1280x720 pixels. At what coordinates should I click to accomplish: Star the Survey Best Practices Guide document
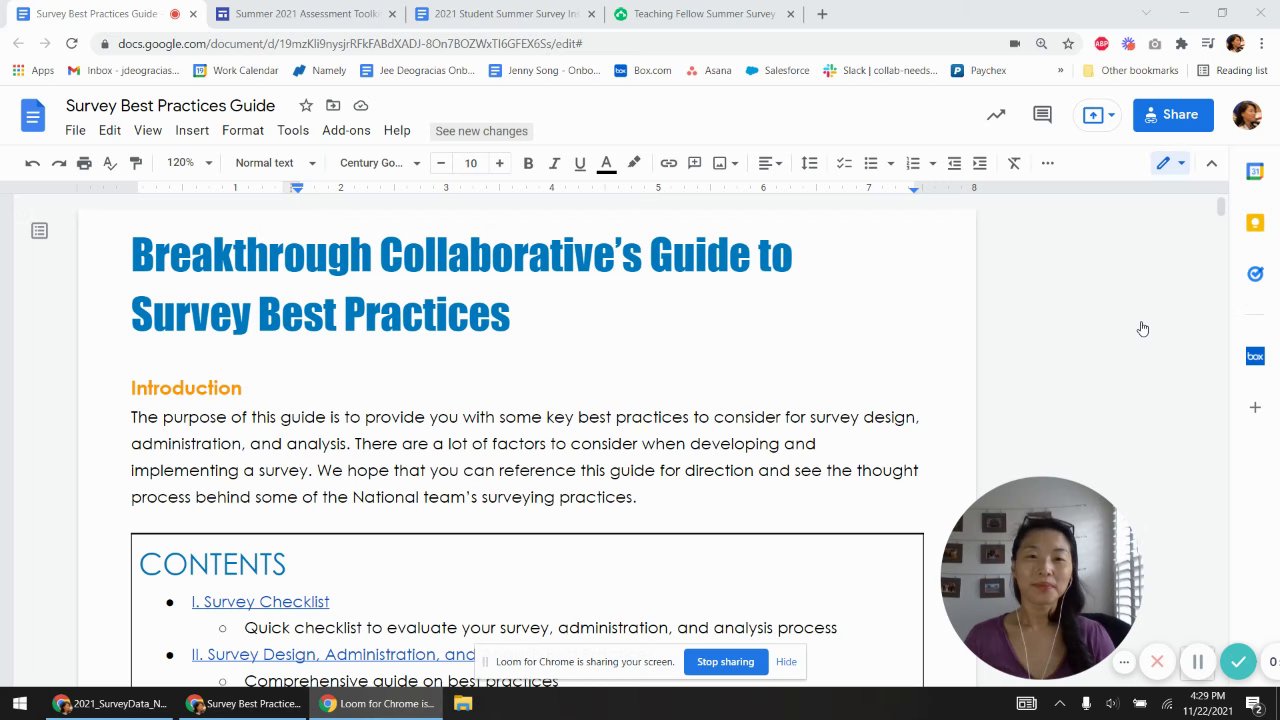click(306, 105)
